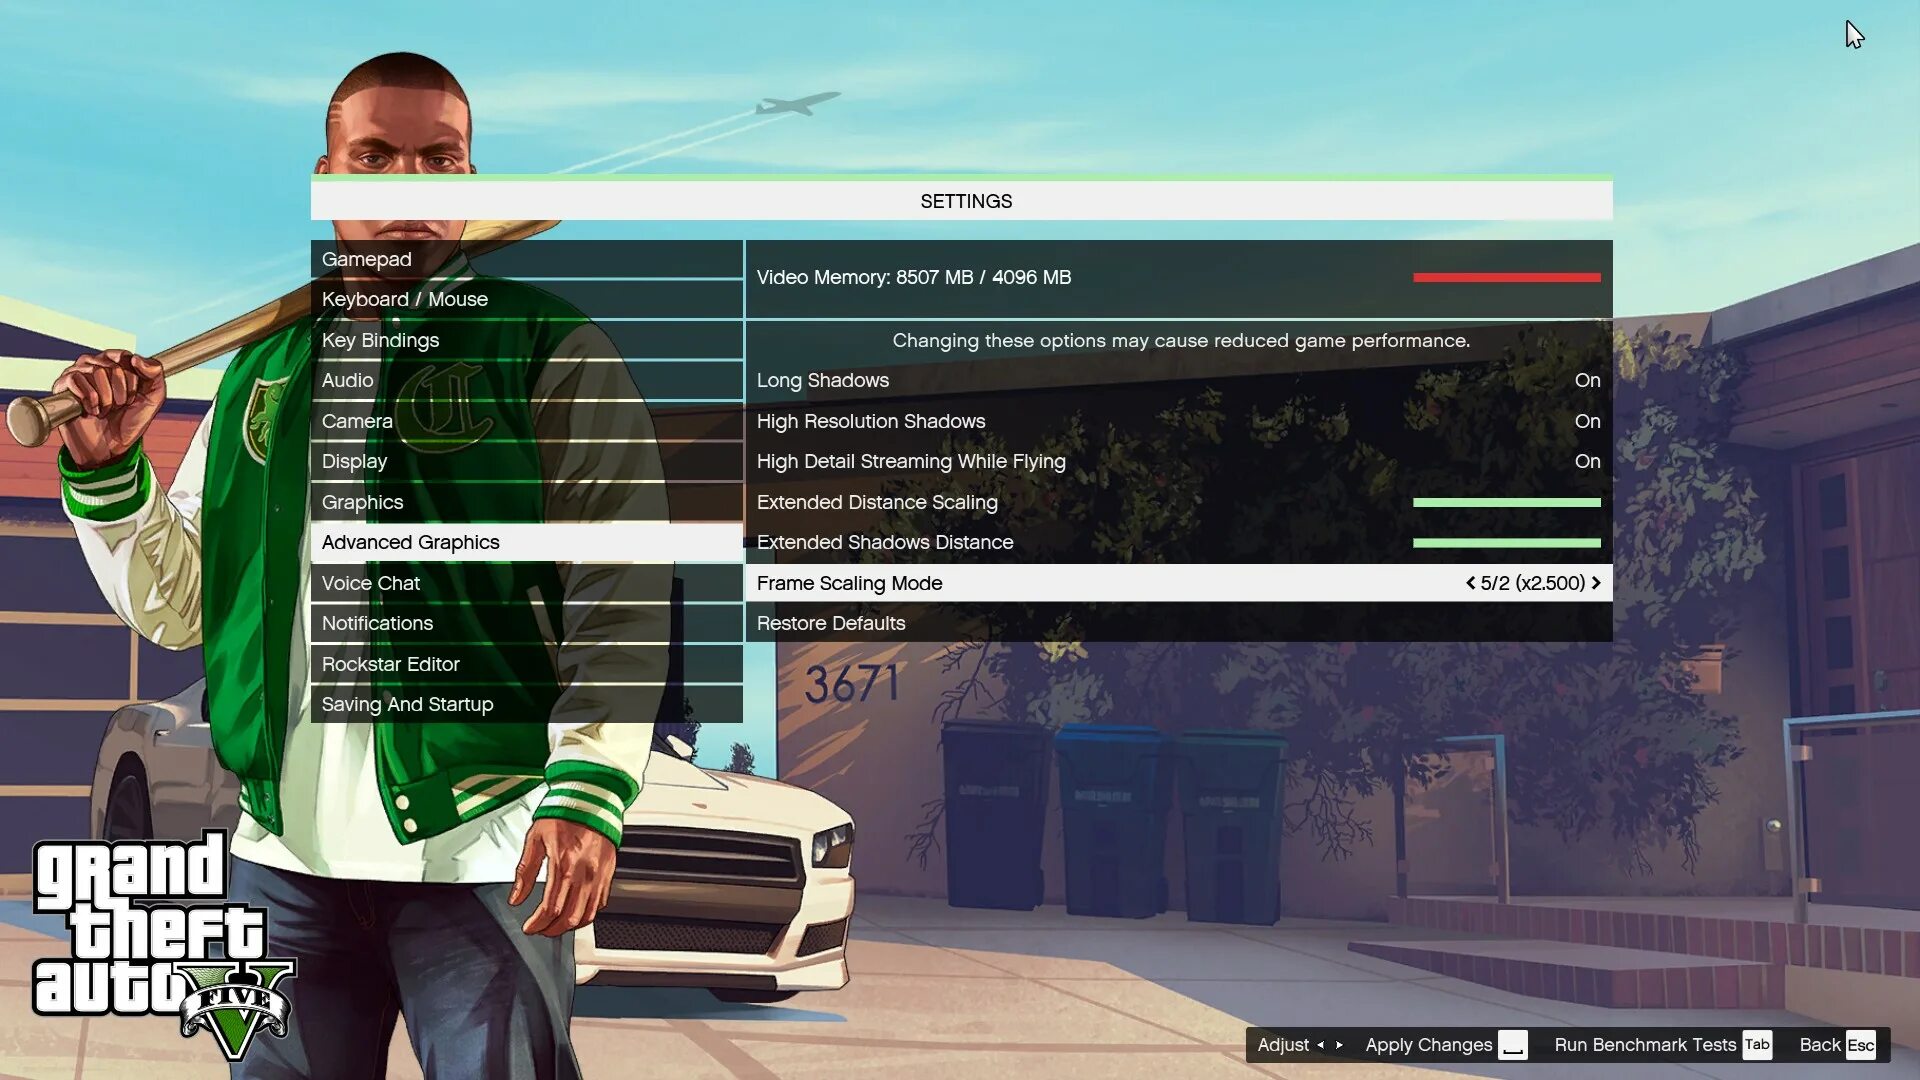Select the Keyboard / Mouse settings section
1920x1080 pixels.
405,299
